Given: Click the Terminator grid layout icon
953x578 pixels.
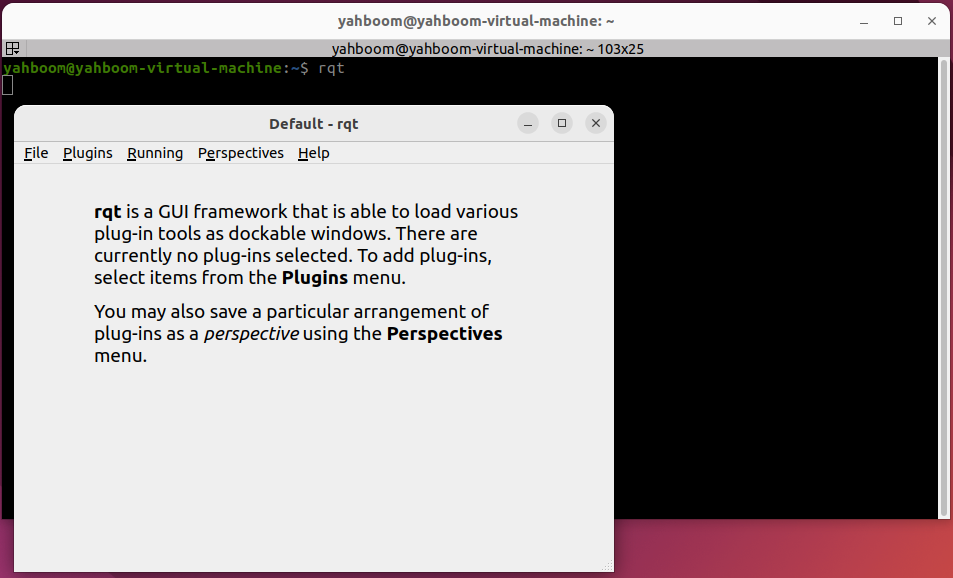Looking at the screenshot, I should point(12,48).
